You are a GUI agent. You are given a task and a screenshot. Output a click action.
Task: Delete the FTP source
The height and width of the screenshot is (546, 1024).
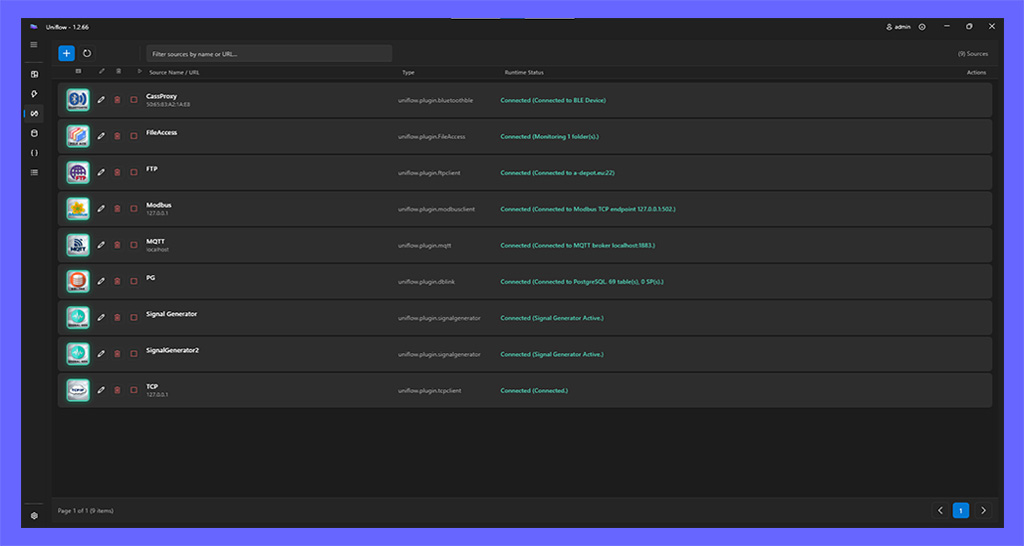[118, 172]
